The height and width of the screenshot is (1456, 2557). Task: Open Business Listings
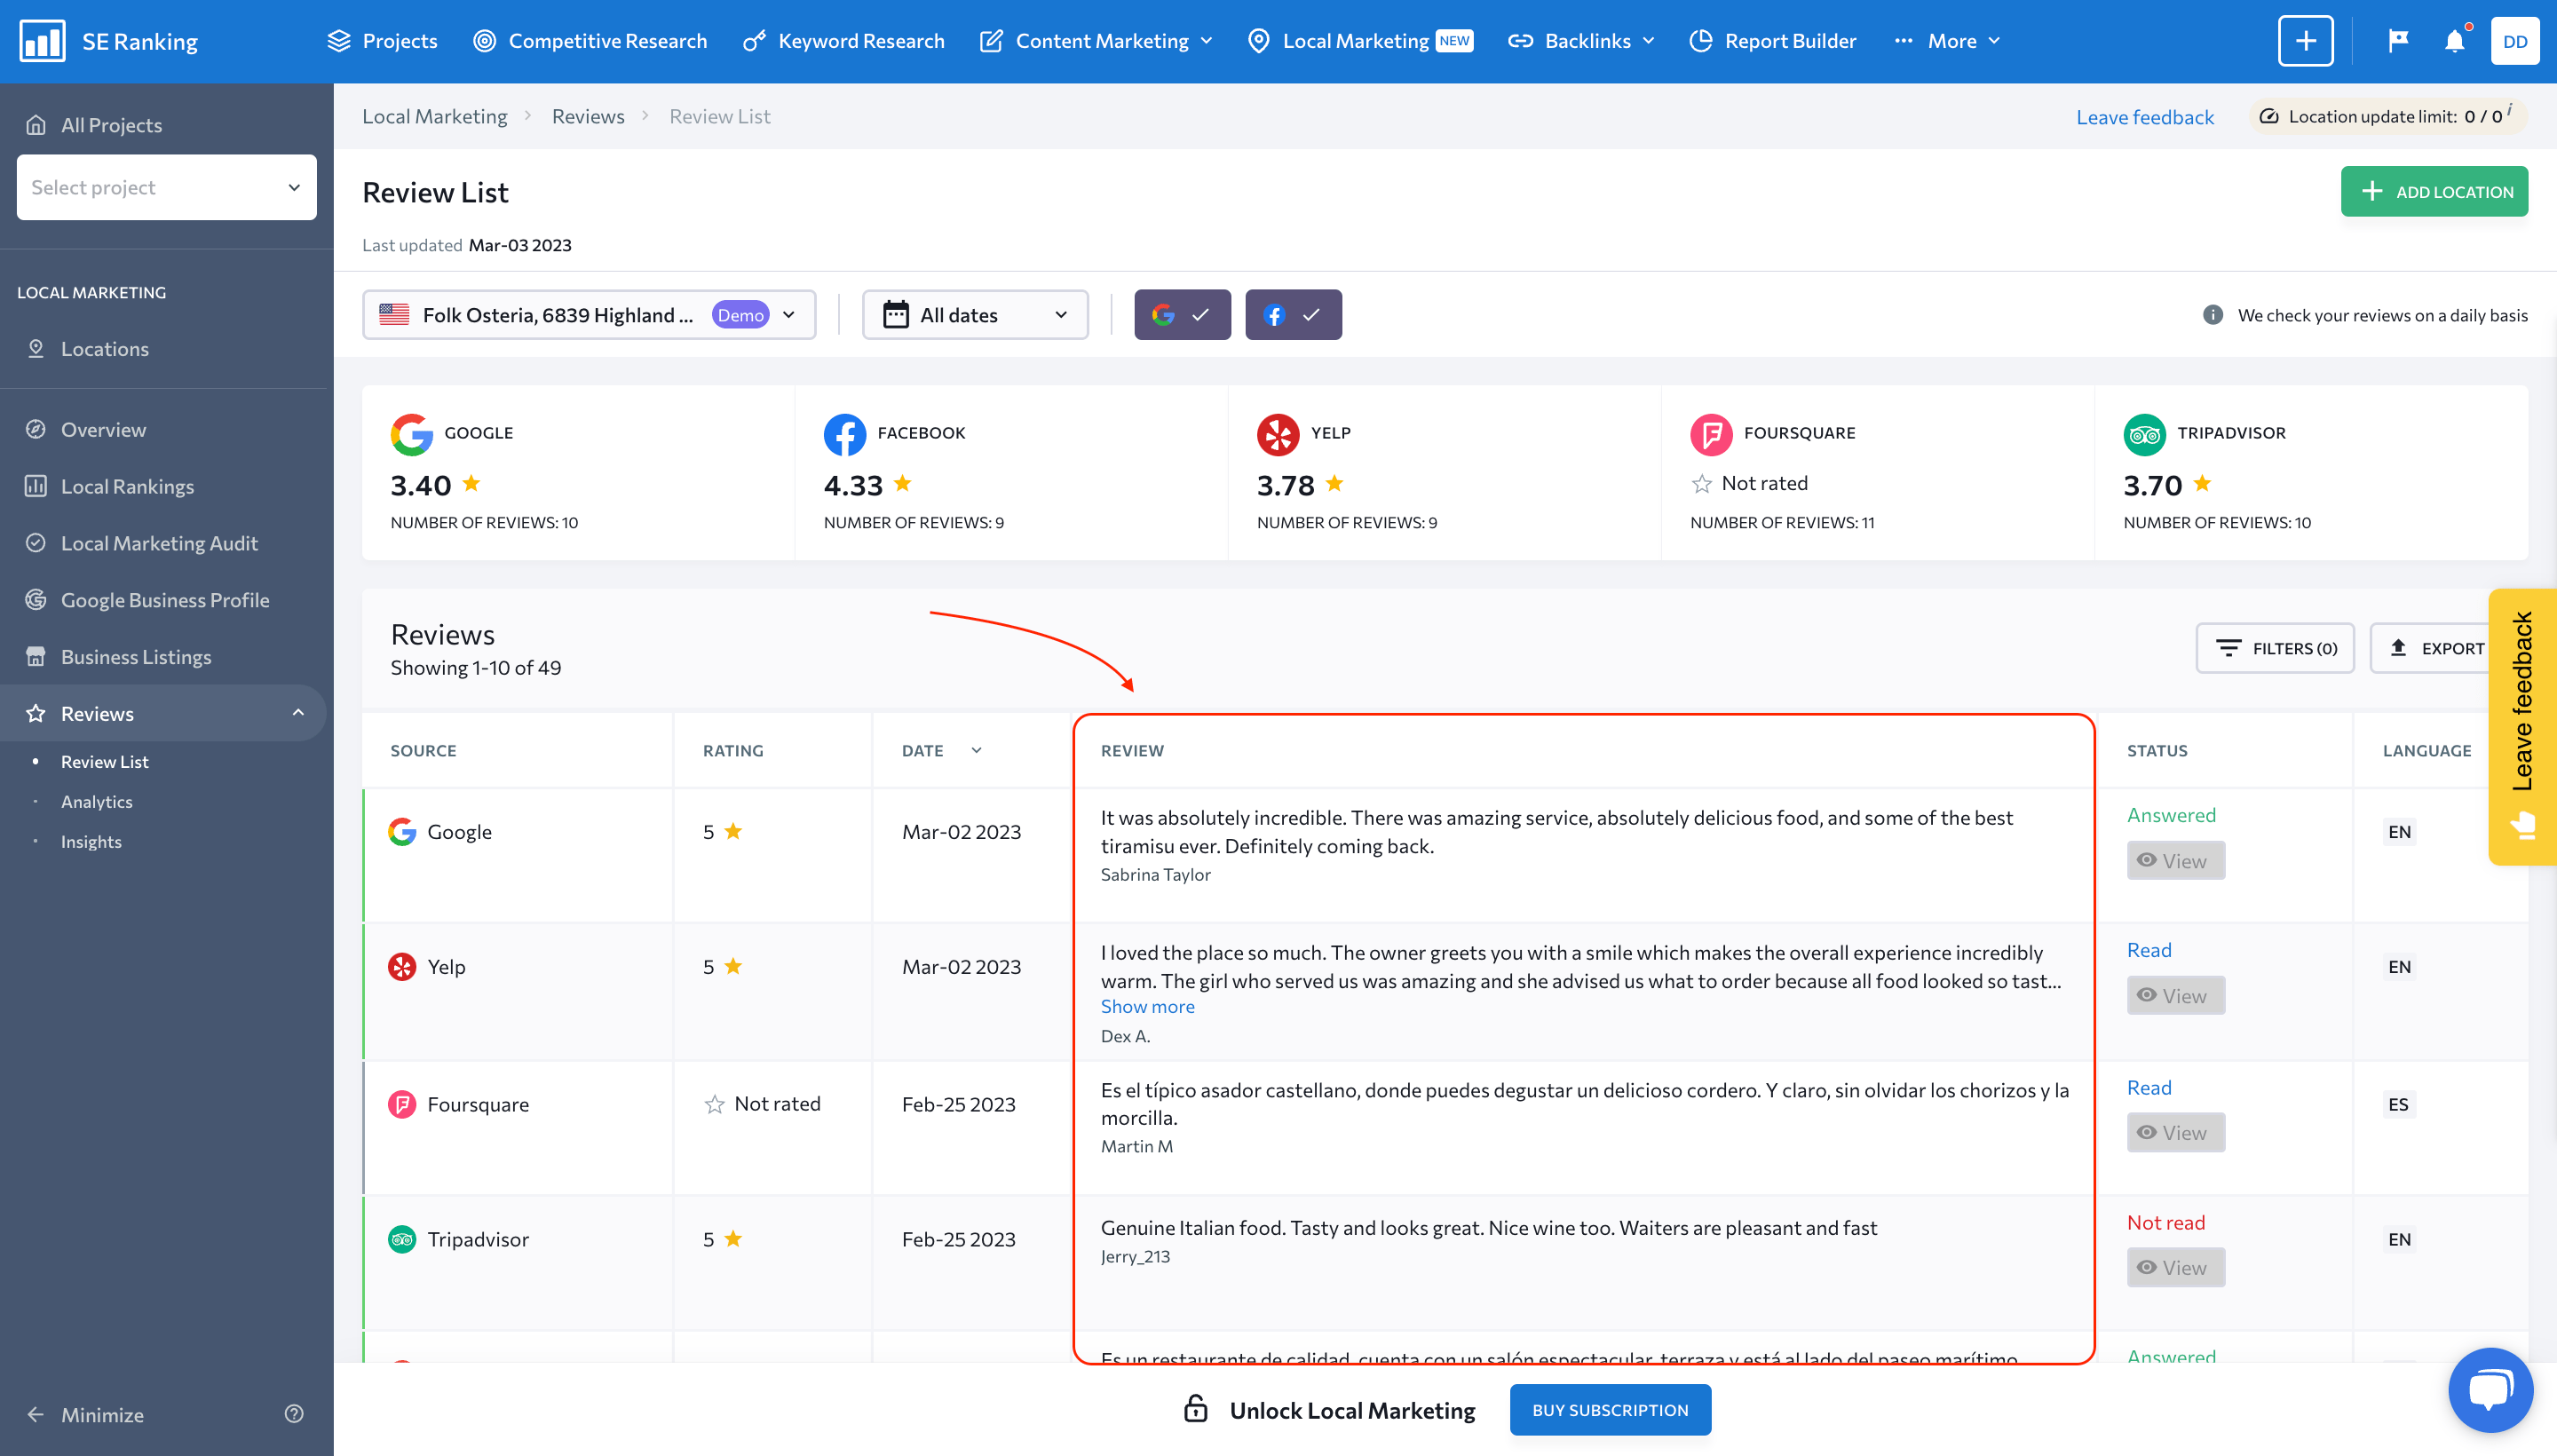(x=136, y=657)
